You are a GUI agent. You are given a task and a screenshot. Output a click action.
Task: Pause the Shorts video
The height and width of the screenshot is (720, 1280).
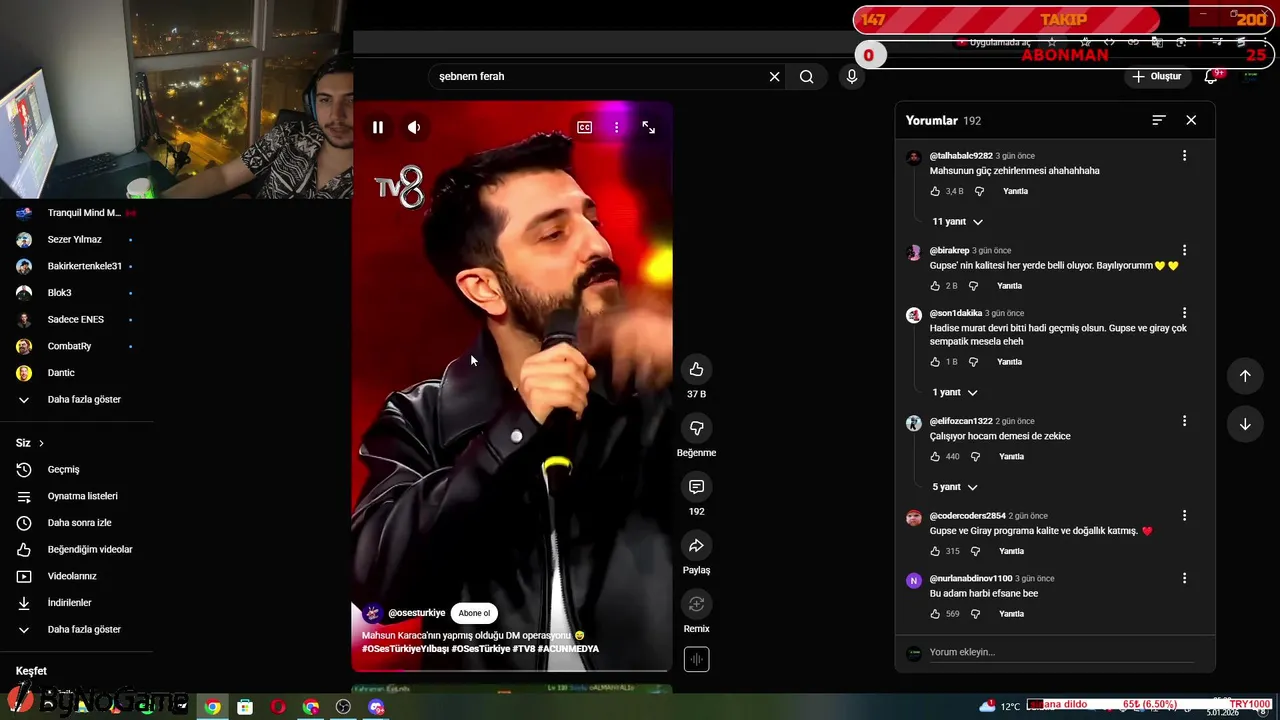coord(378,127)
